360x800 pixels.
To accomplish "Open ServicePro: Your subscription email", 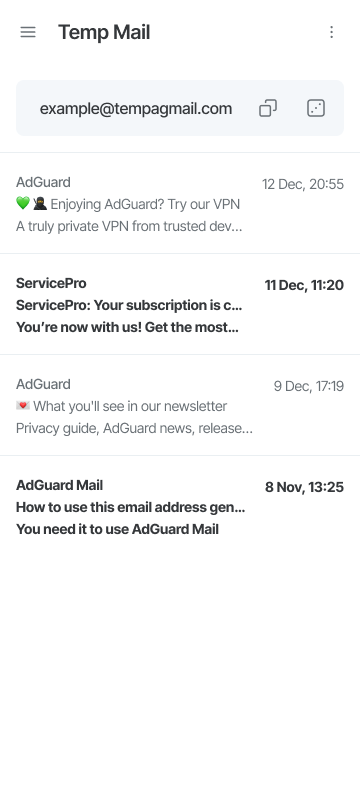I will pos(180,305).
